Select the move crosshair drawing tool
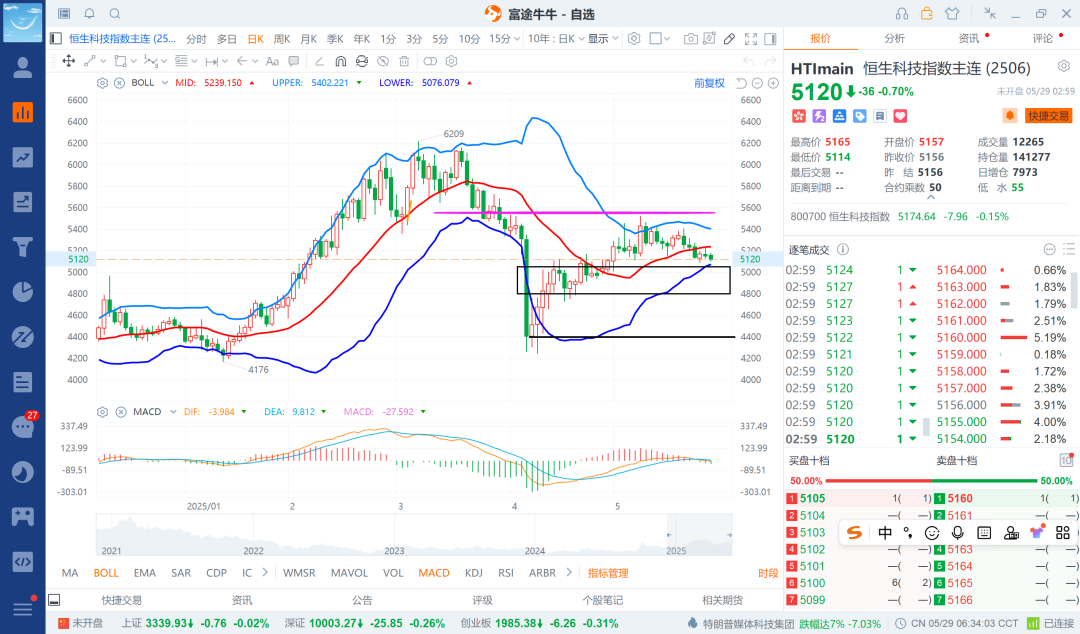Viewport: 1080px width, 634px height. pyautogui.click(x=69, y=61)
